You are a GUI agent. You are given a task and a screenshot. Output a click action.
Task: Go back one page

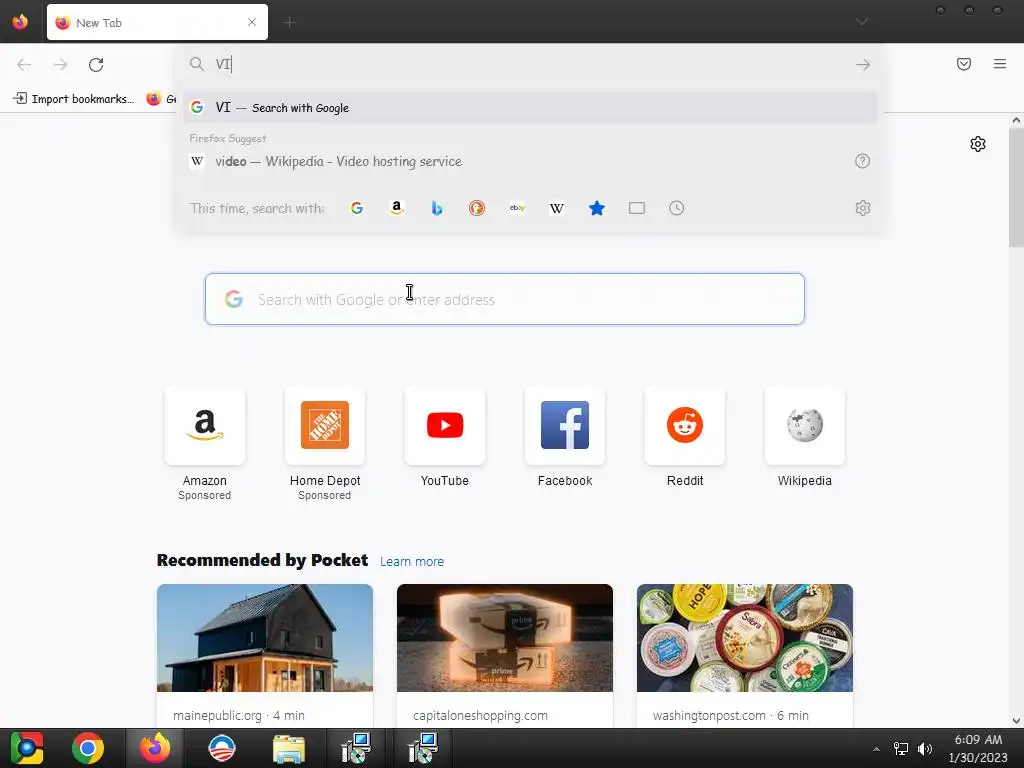pos(24,65)
